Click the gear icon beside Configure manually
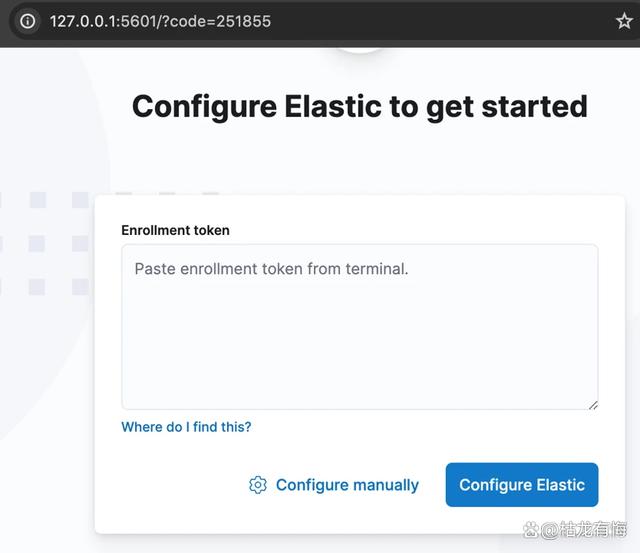 [258, 485]
